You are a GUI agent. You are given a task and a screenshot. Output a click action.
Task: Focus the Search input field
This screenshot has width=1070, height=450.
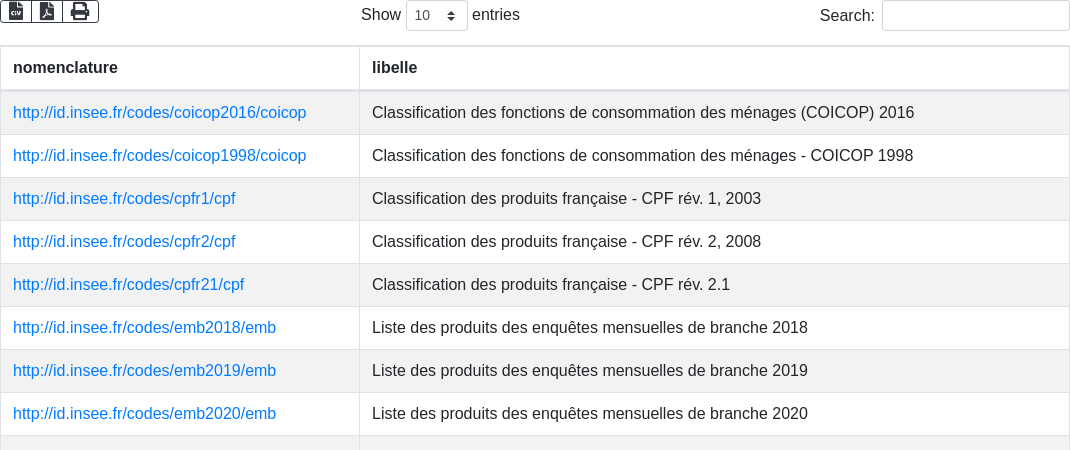tap(975, 15)
